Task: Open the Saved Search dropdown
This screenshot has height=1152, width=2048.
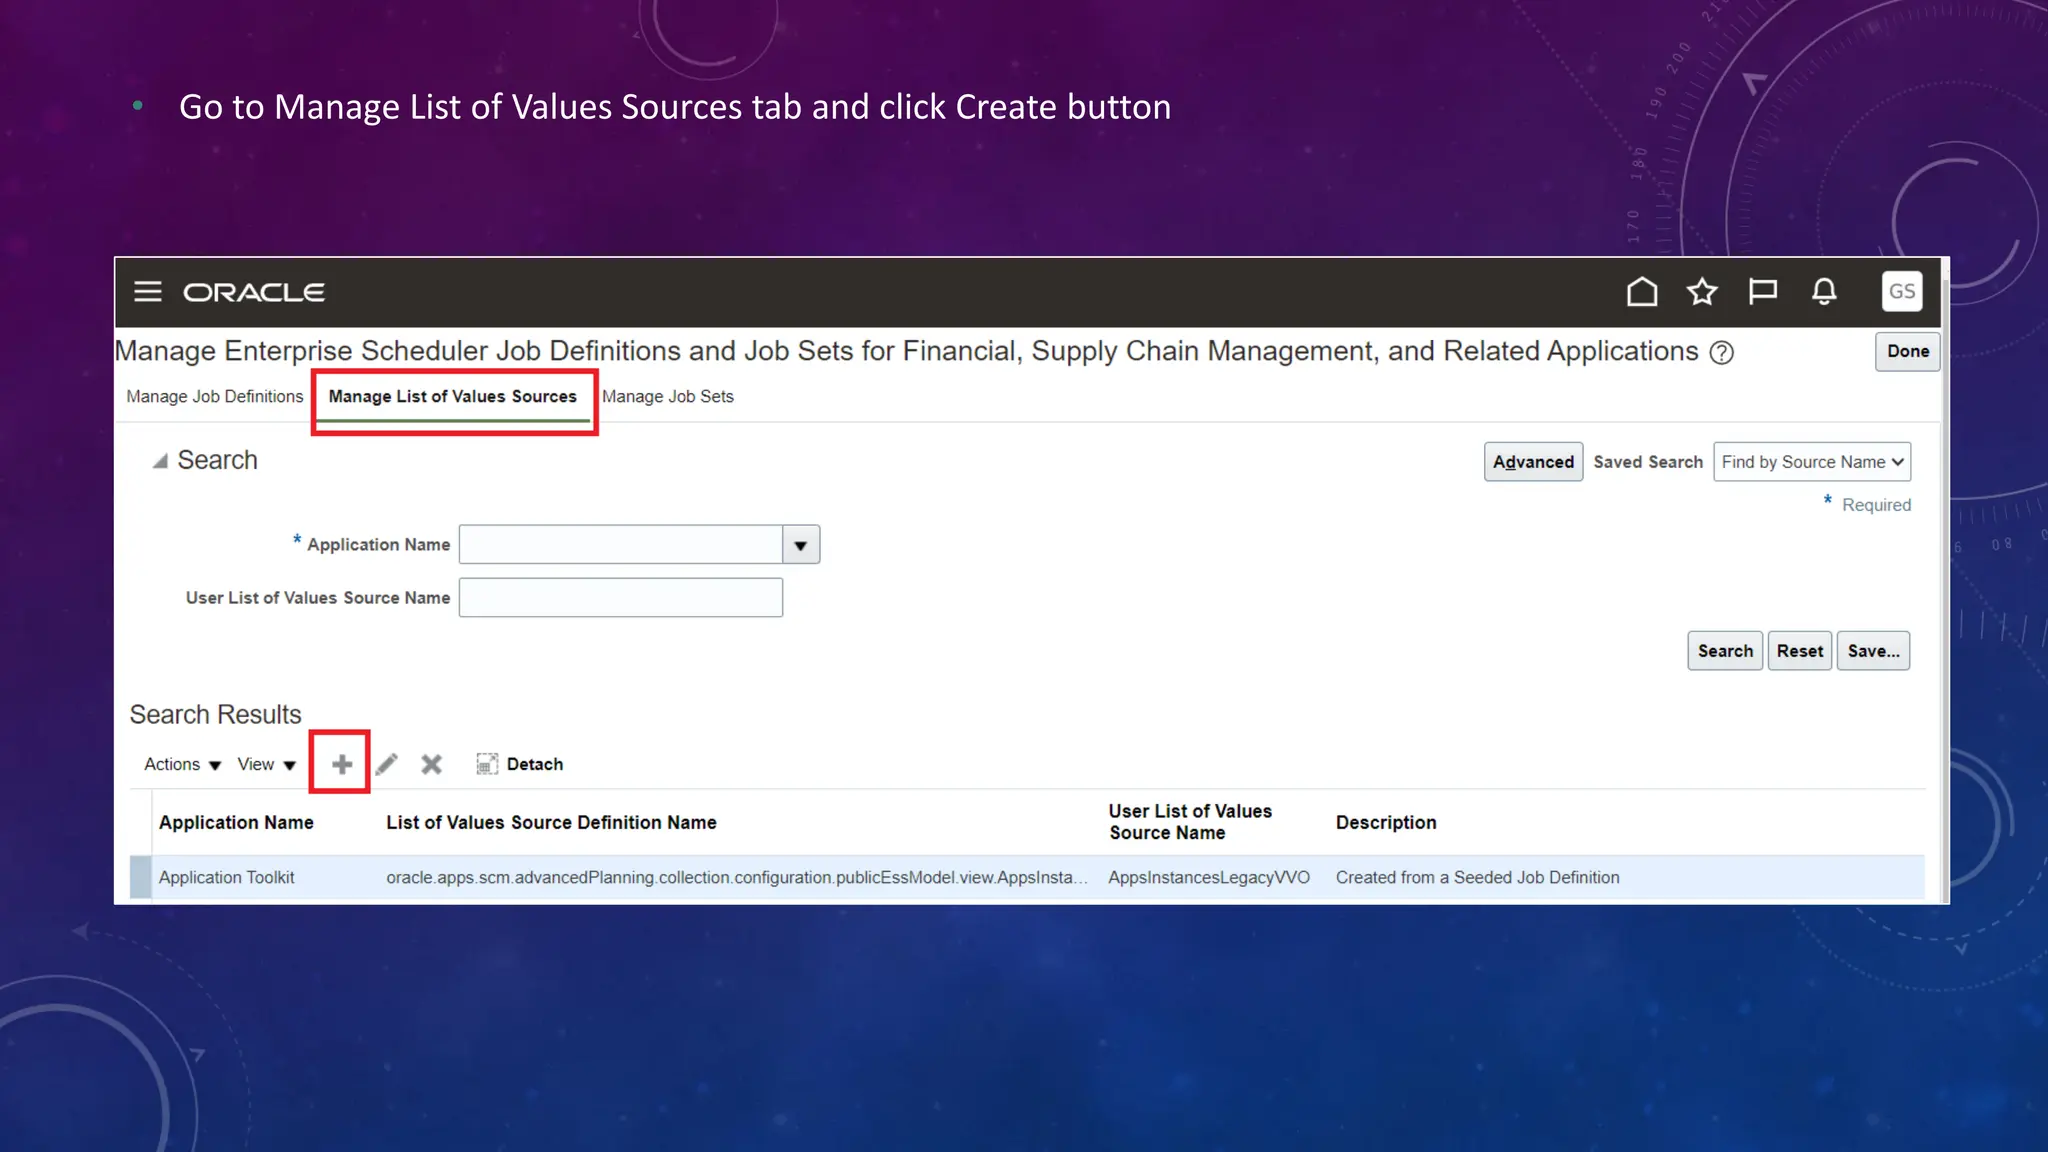Action: (1812, 462)
